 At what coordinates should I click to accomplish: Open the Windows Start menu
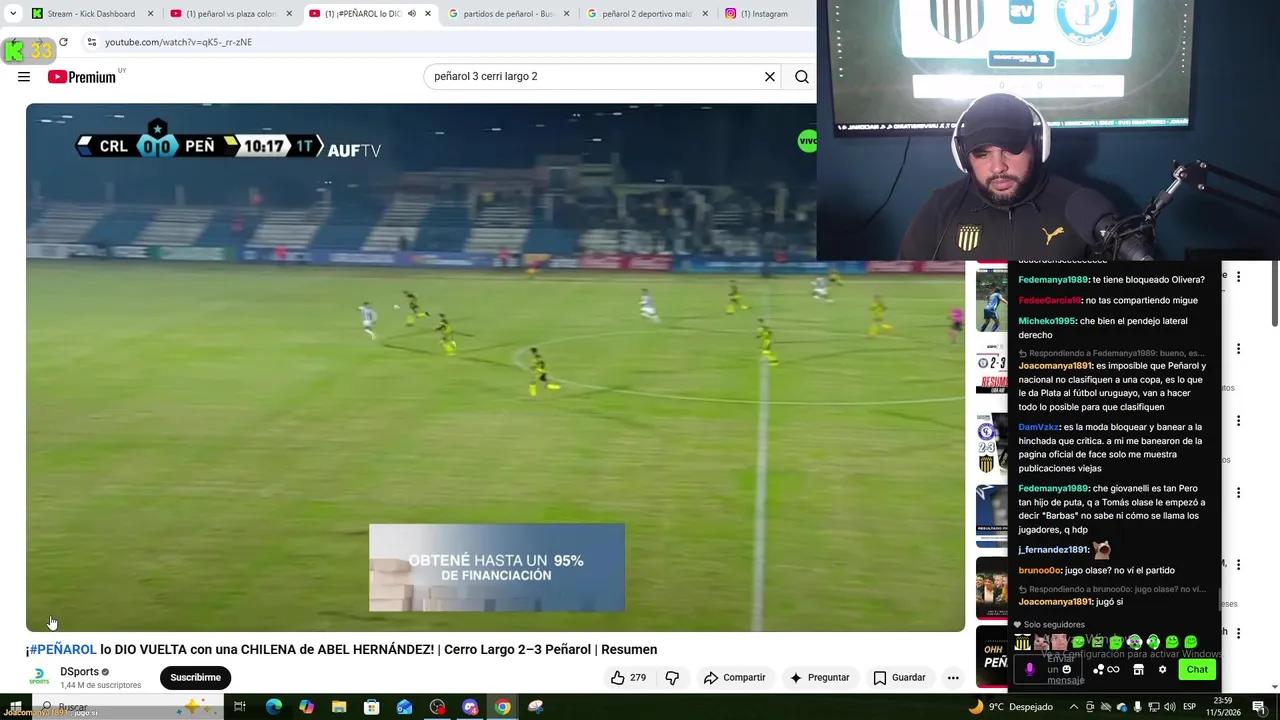pos(15,707)
